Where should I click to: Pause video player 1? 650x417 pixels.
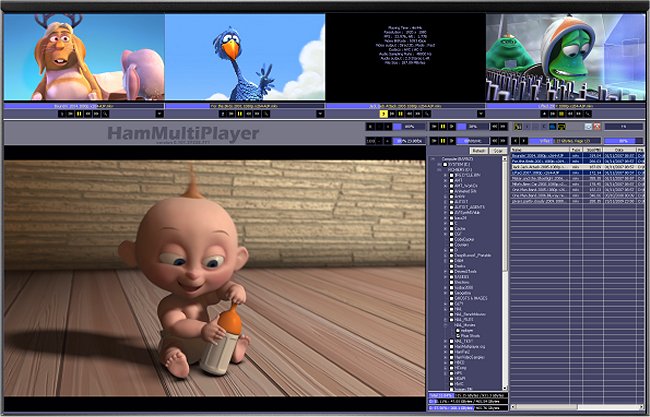[79, 114]
